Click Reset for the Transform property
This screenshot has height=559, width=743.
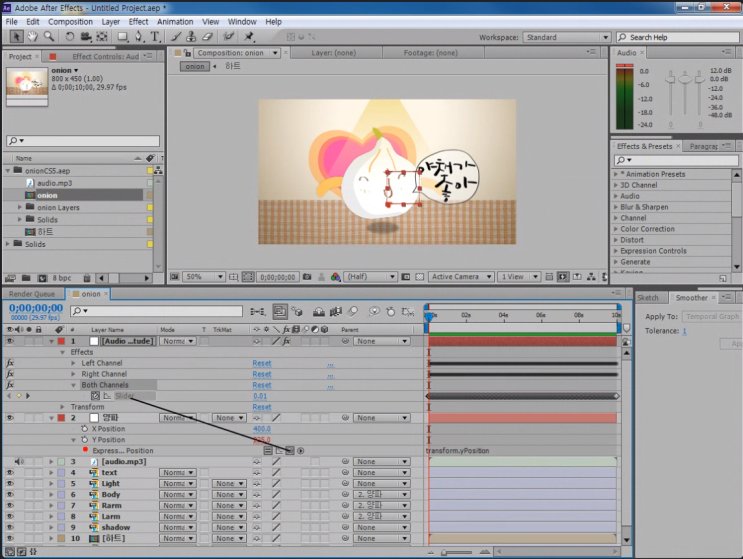point(261,407)
